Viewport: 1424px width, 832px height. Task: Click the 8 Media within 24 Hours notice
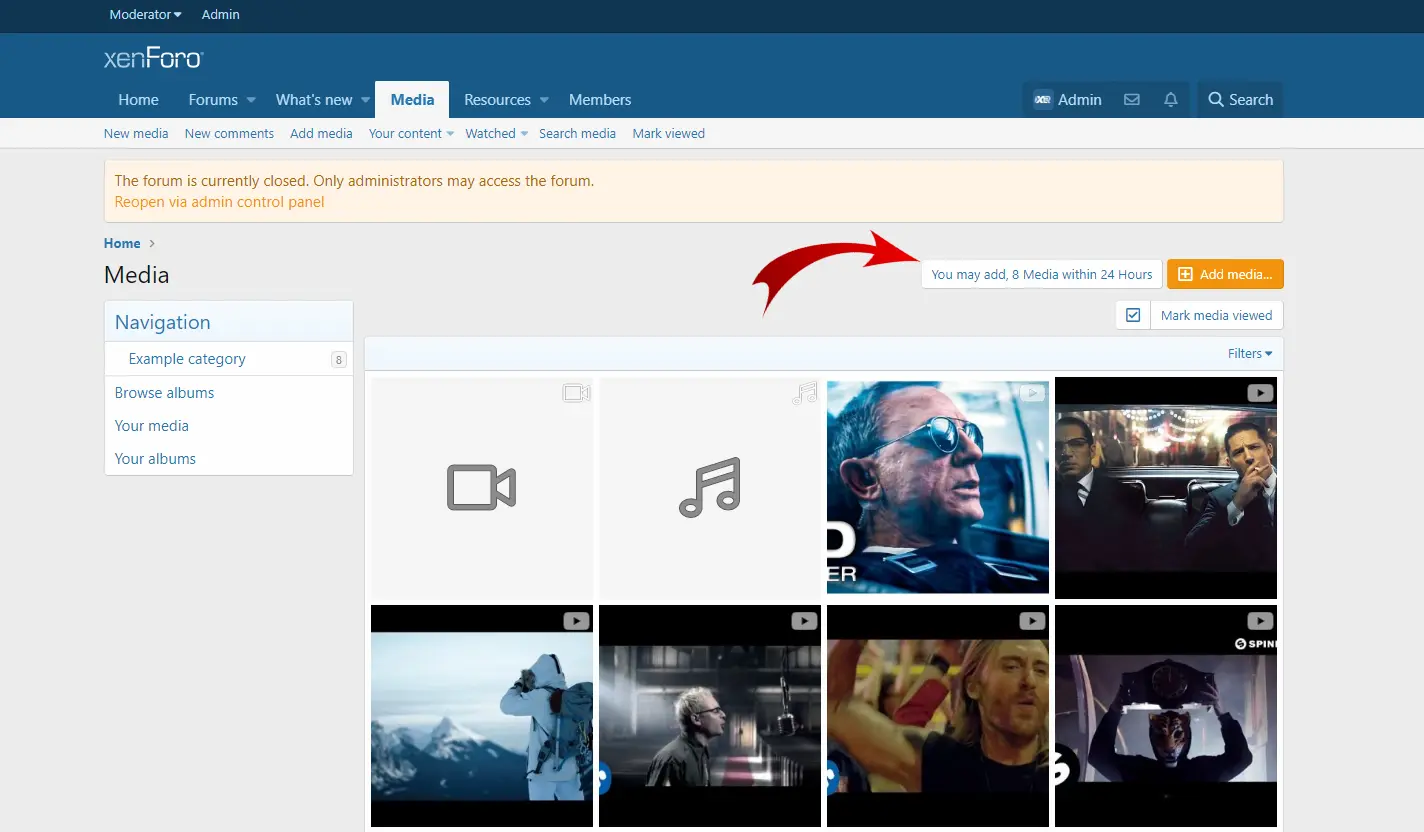click(1041, 274)
